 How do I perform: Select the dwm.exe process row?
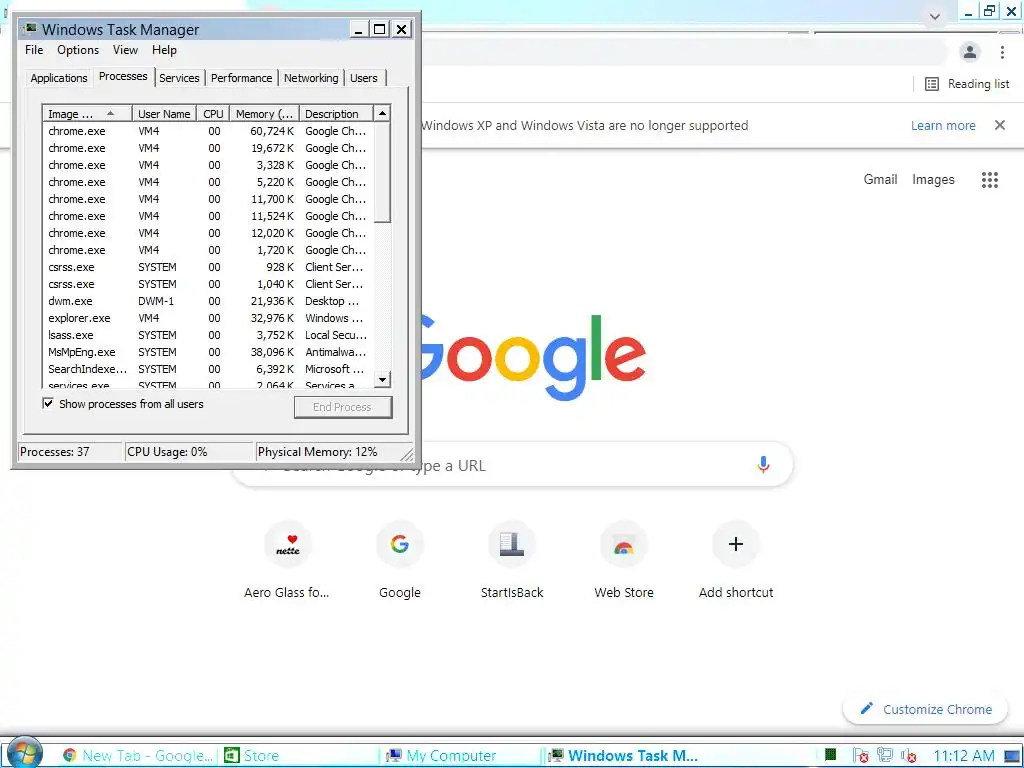[208, 300]
